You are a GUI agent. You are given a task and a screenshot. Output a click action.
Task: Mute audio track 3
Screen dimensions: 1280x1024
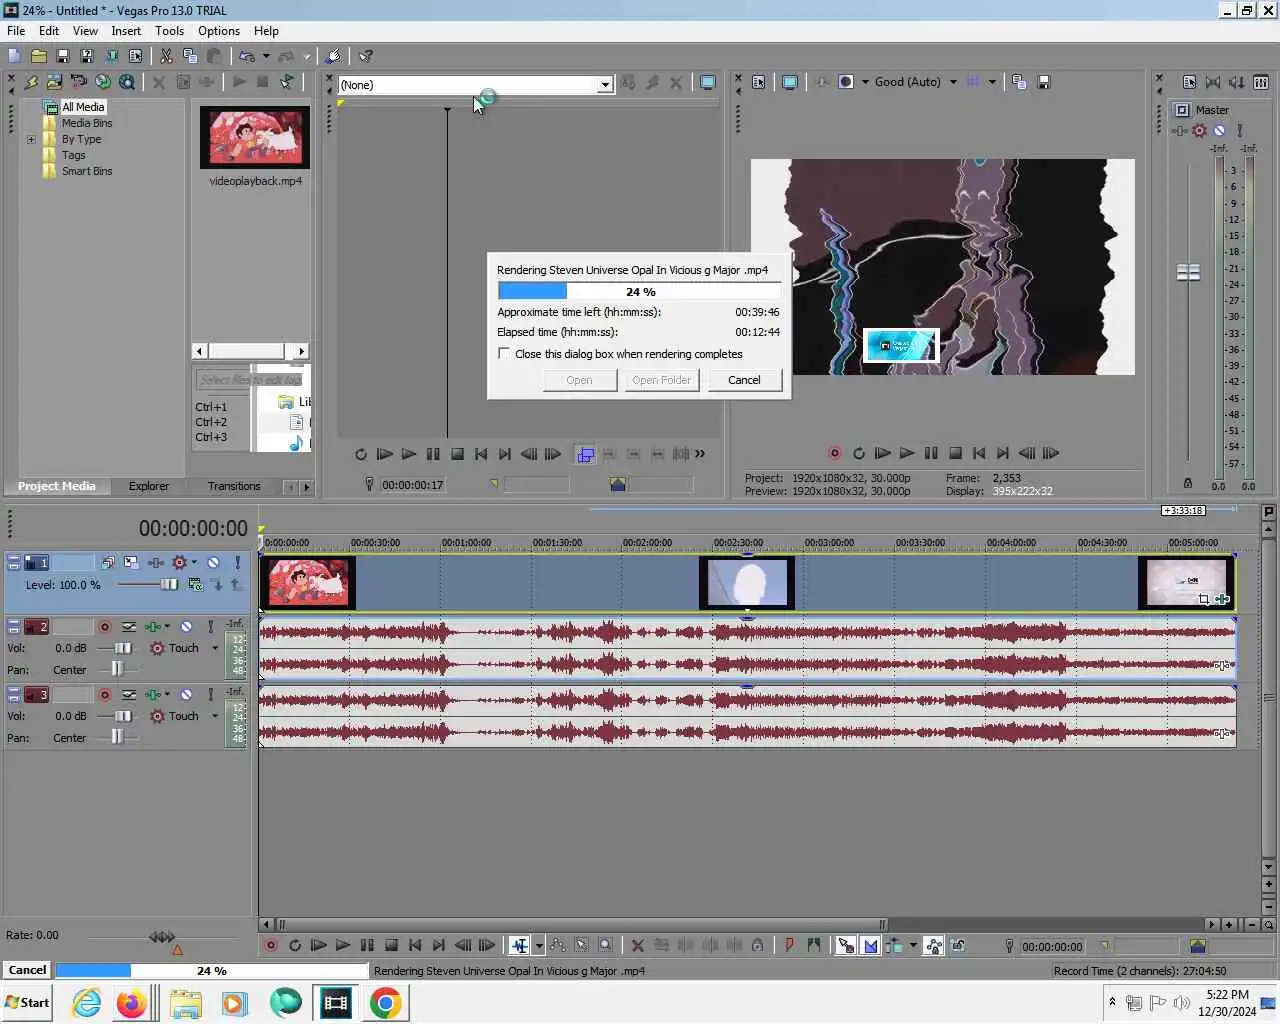[x=186, y=694]
